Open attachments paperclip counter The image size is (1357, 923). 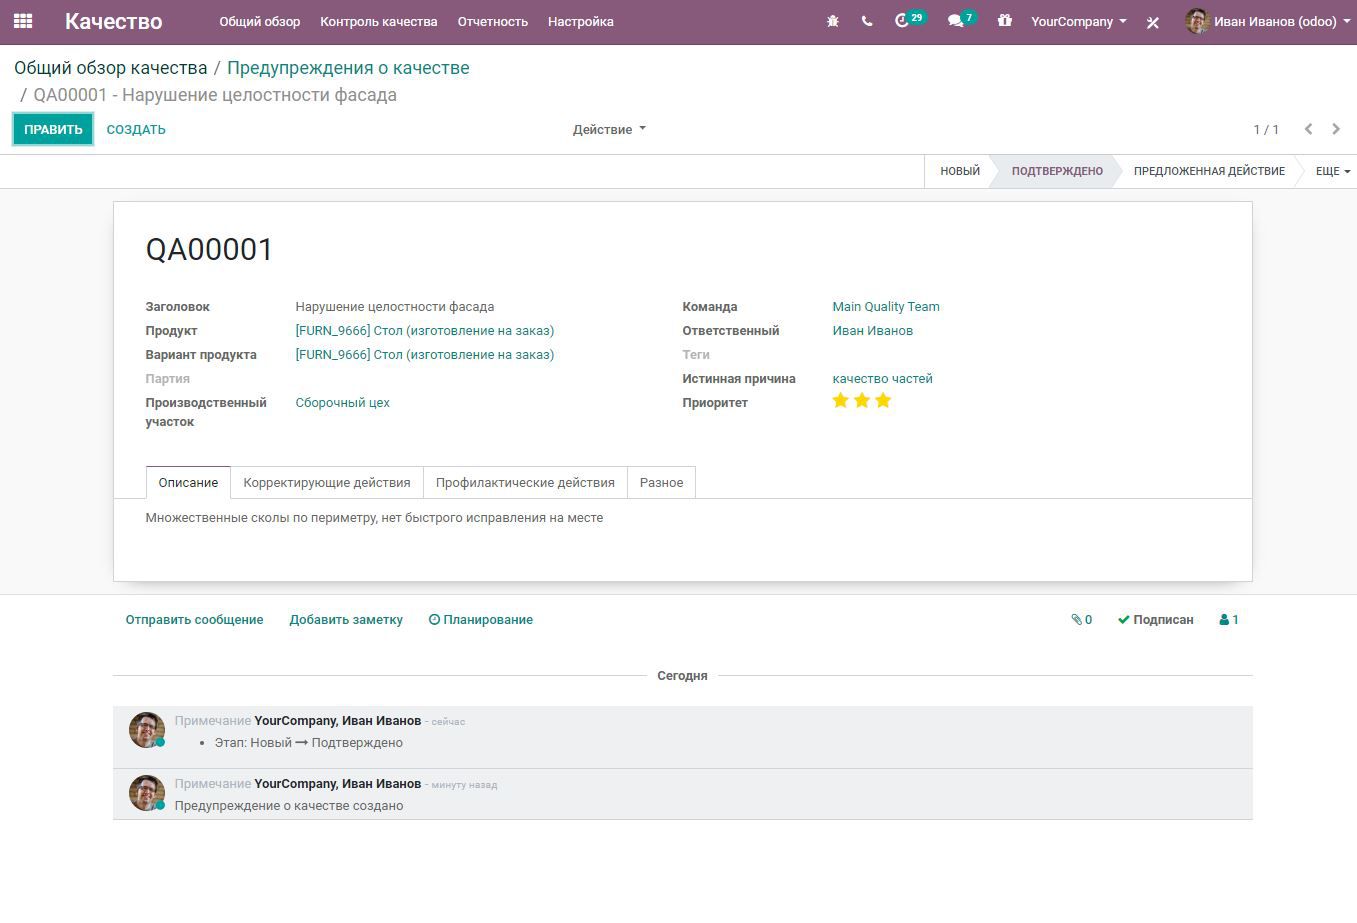coord(1081,620)
